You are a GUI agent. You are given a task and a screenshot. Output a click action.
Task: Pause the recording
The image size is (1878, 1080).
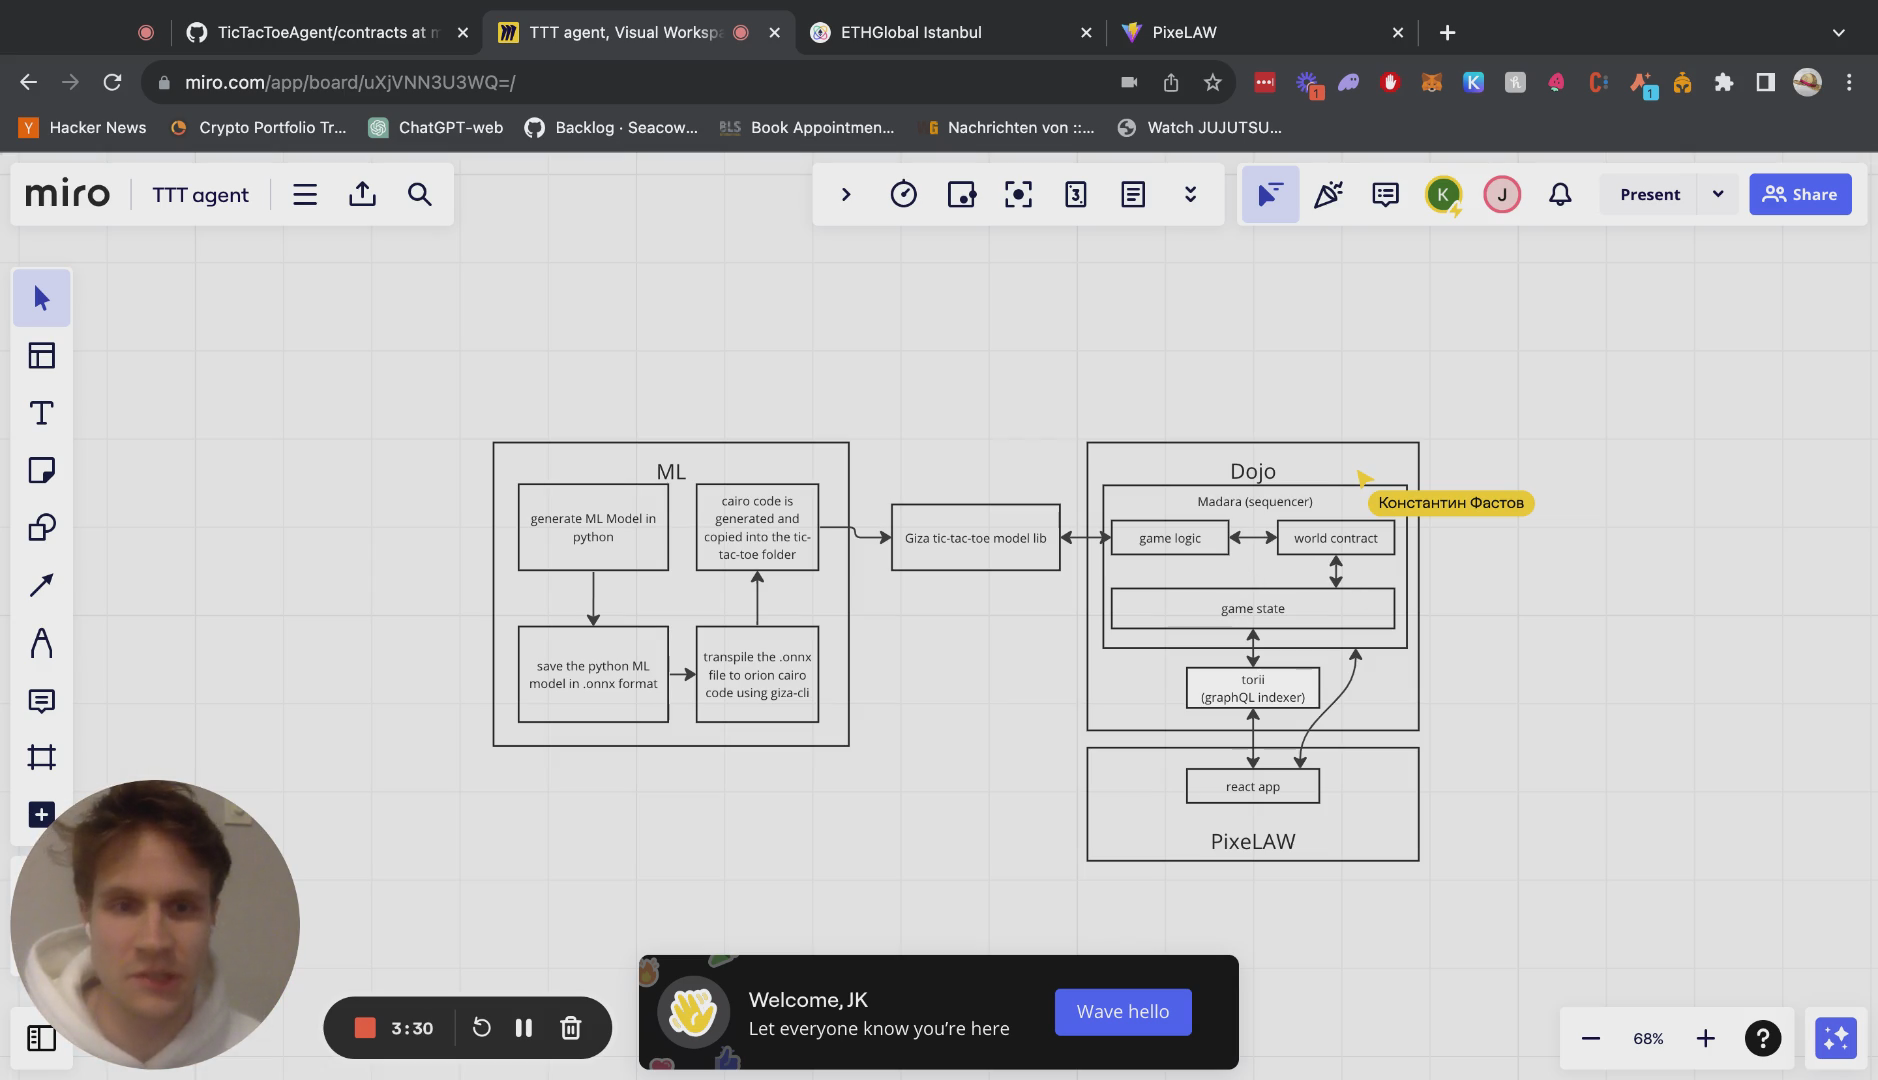(524, 1028)
